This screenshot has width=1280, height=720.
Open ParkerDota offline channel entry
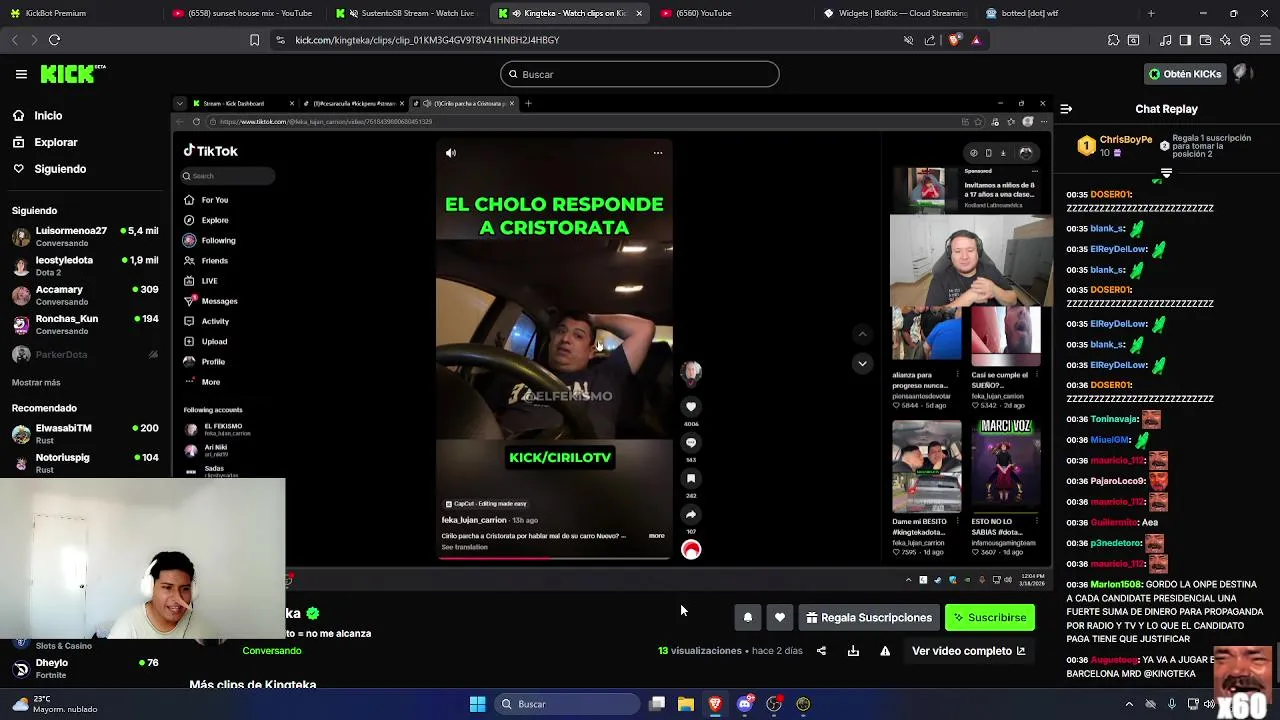click(85, 355)
